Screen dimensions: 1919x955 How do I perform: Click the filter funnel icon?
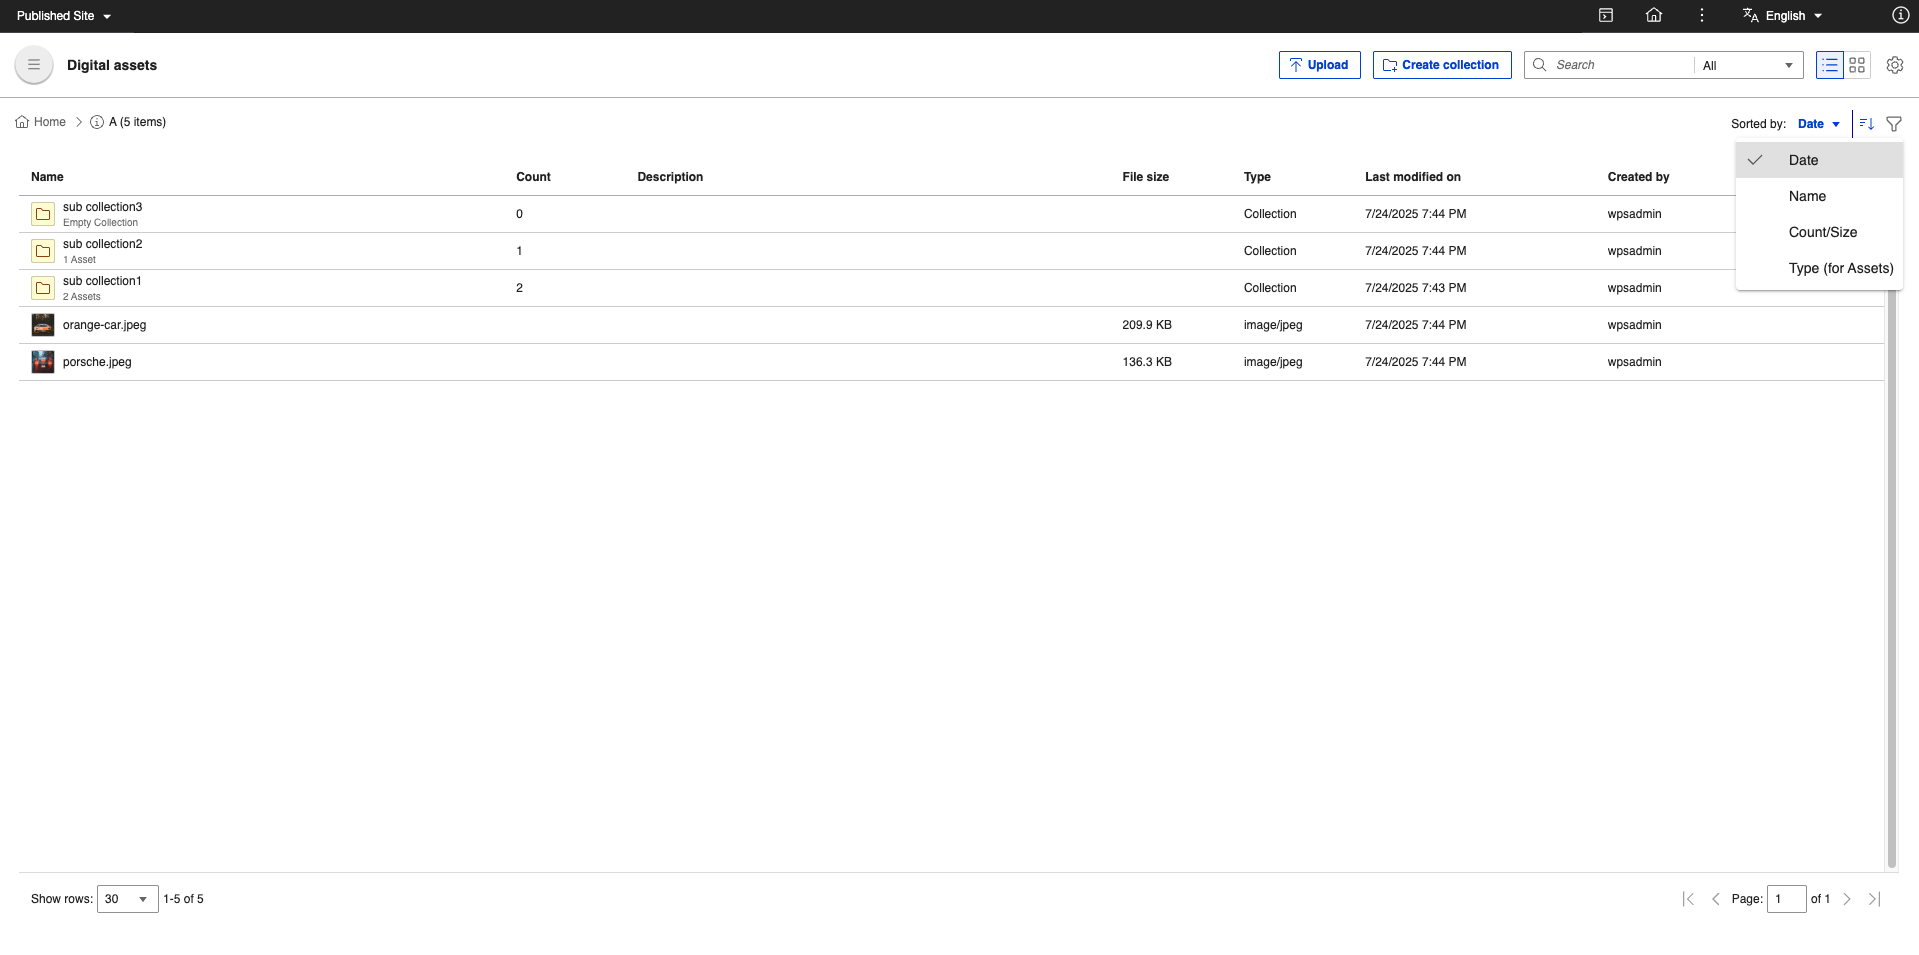[x=1893, y=123]
